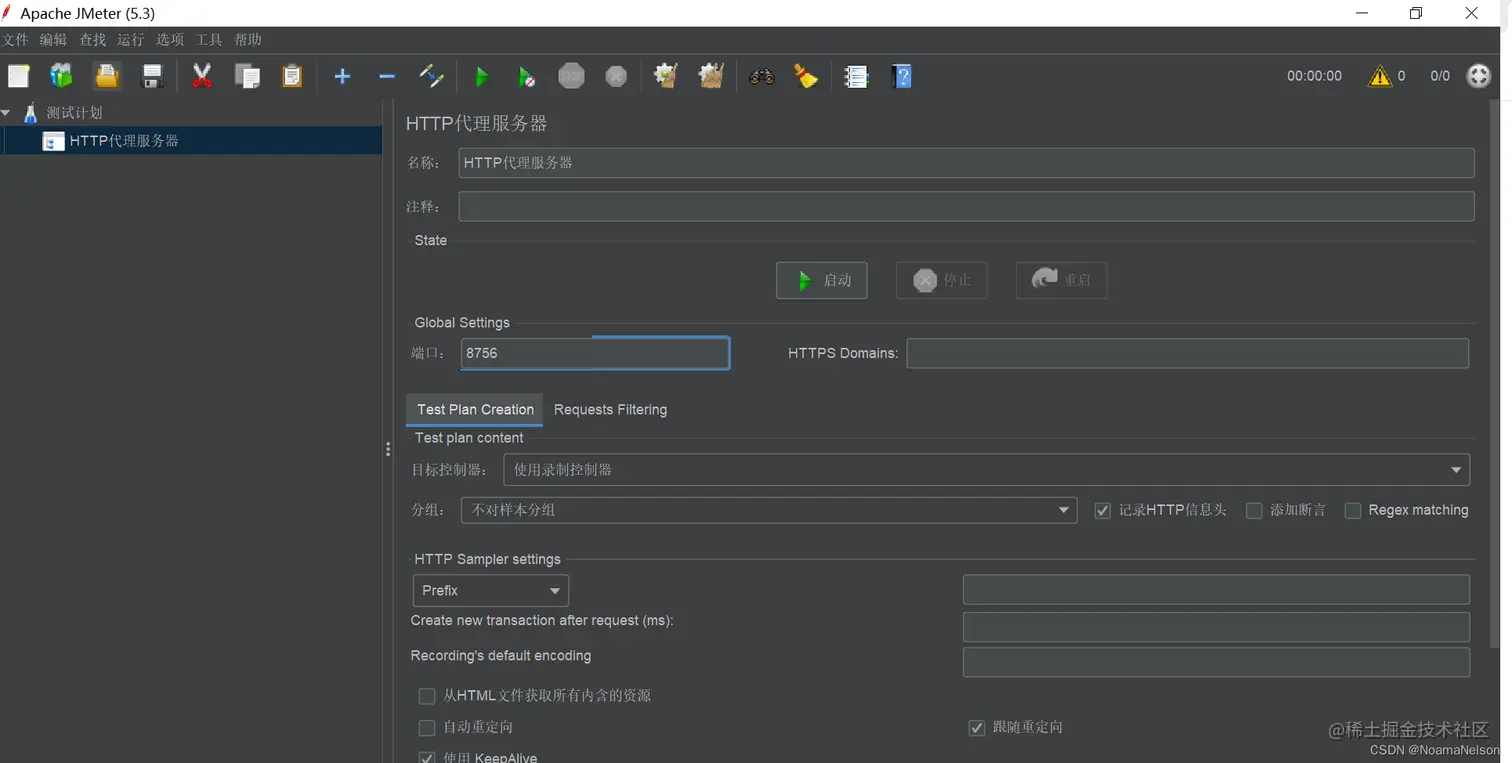
Task: Click the panel splitter handle dots
Action: (x=388, y=450)
